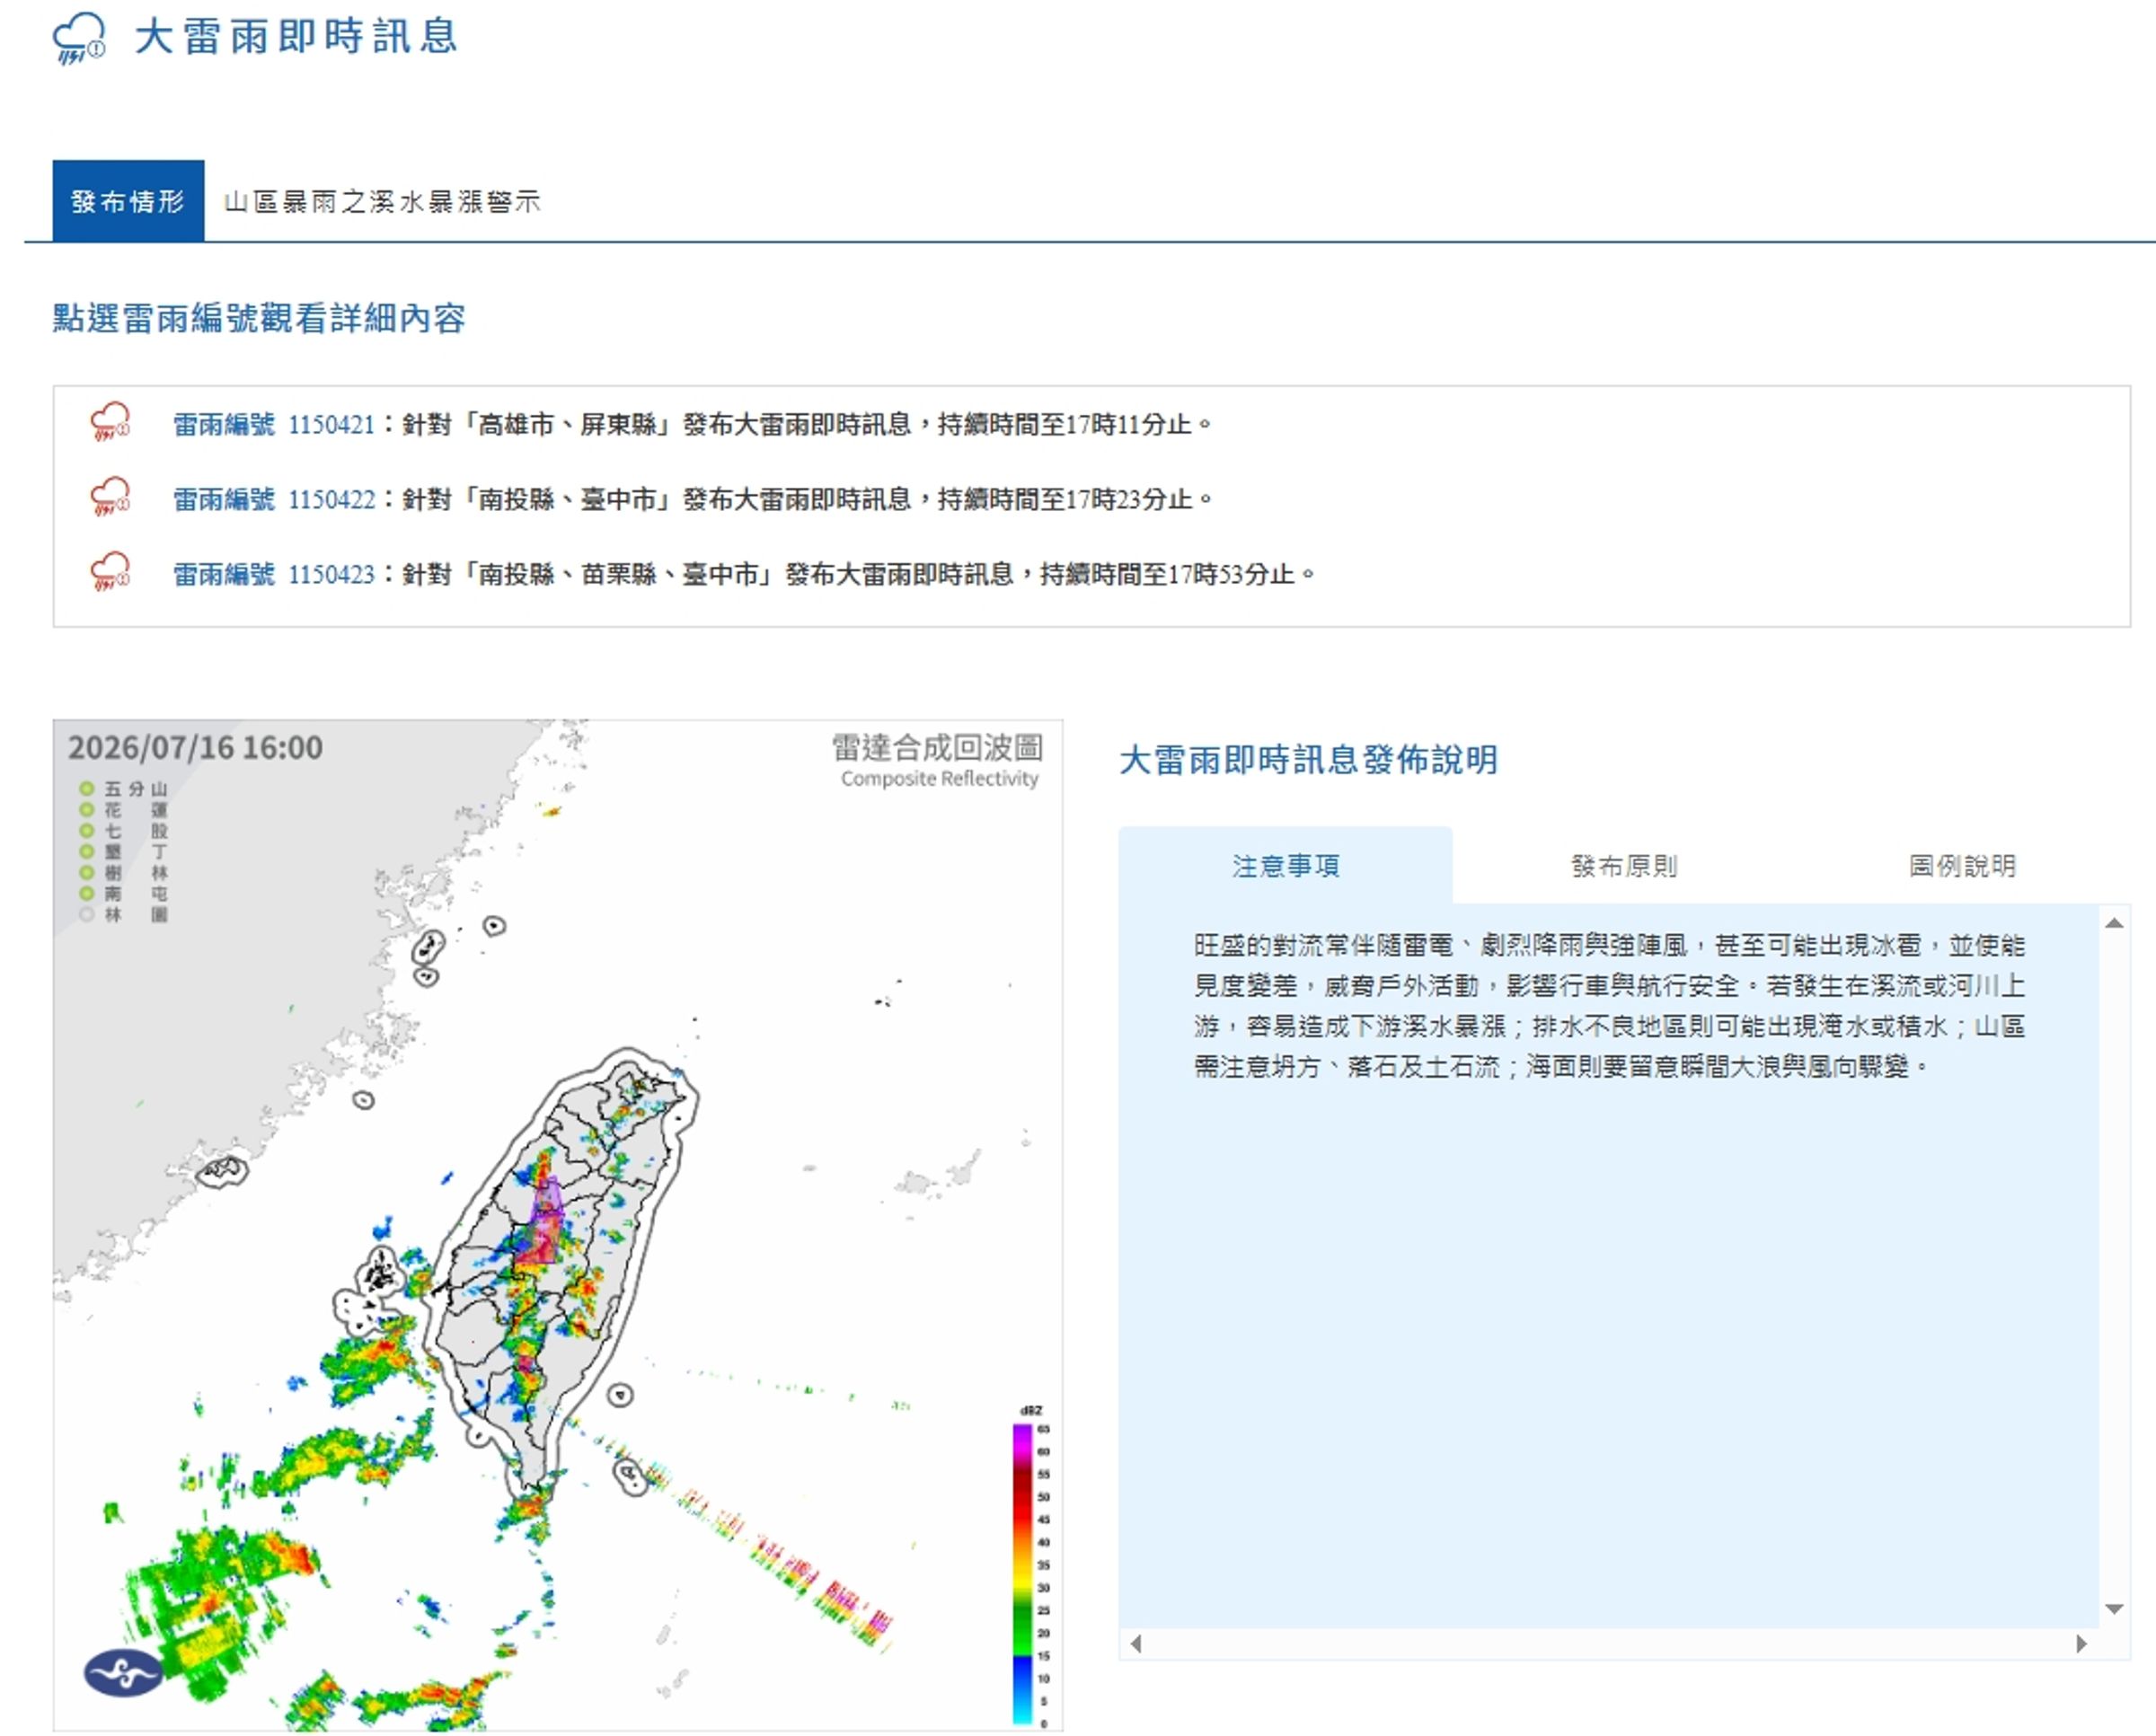Image resolution: width=2156 pixels, height=1736 pixels.
Task: Open the 圖例說明 tab
Action: 1962,866
